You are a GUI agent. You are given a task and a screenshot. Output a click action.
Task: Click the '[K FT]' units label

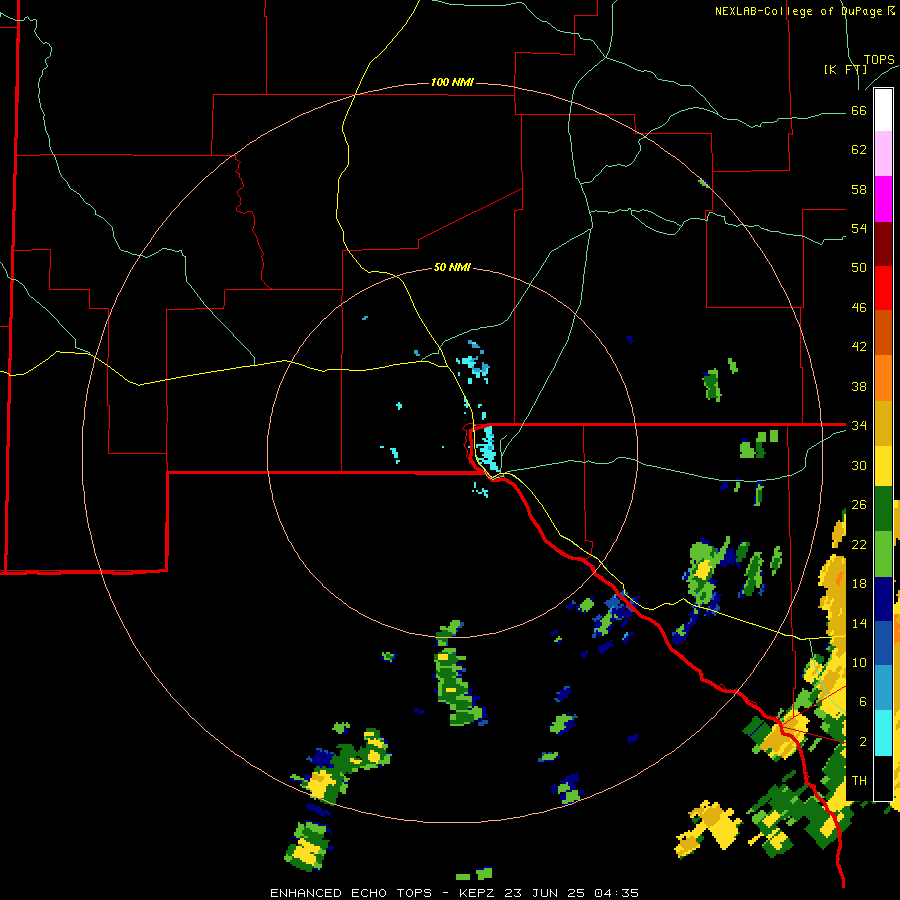pos(845,69)
